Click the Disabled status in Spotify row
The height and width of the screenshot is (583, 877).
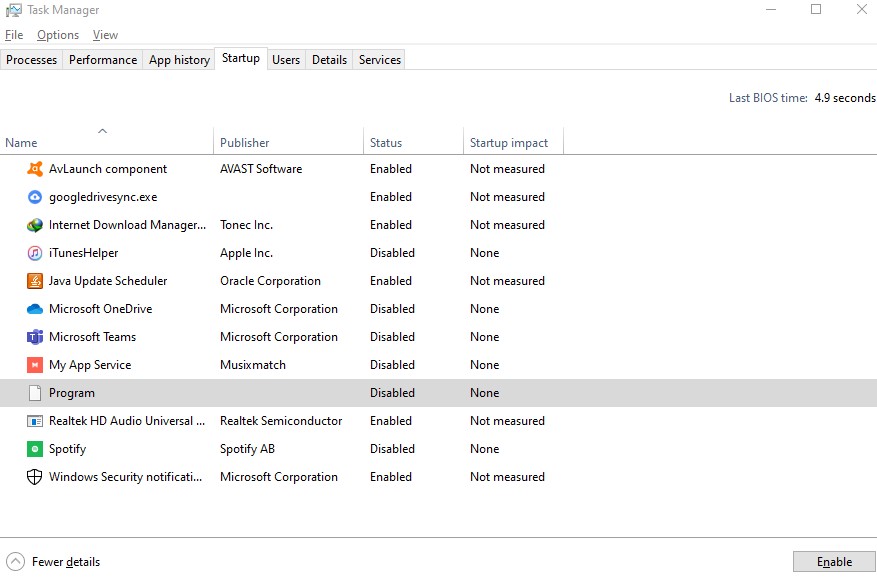click(x=393, y=449)
